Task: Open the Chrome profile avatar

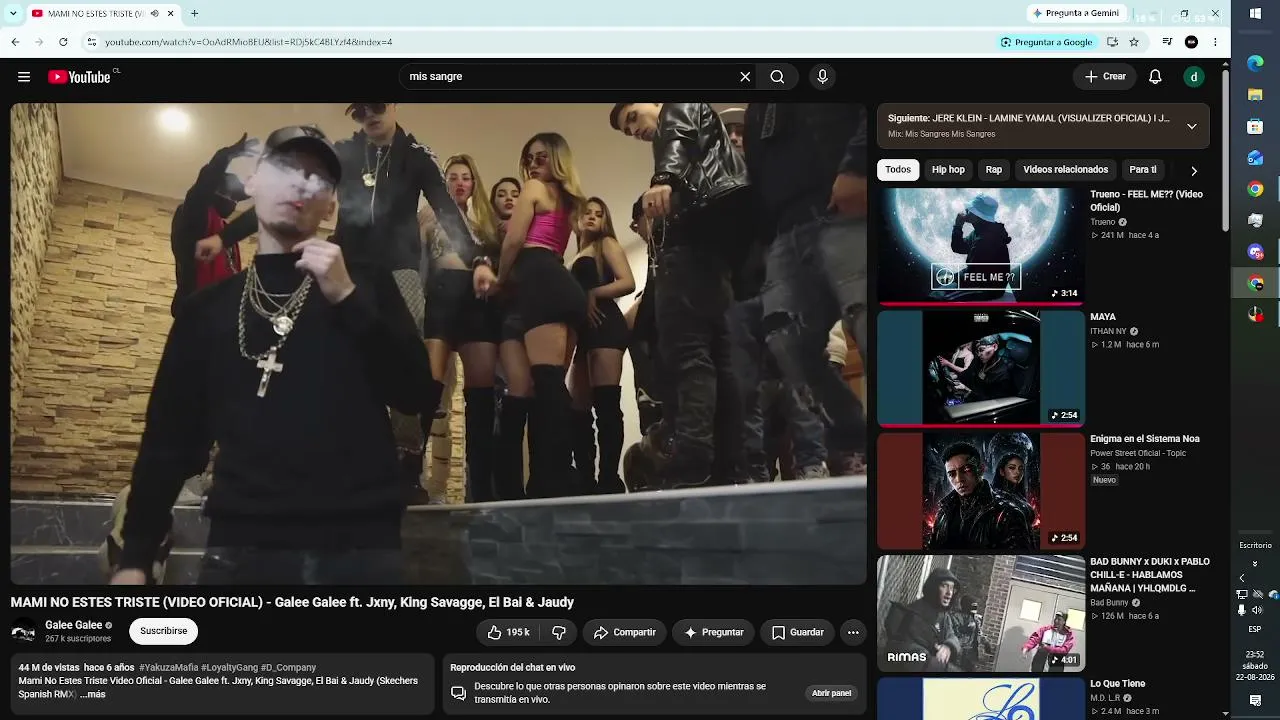Action: pos(1191,42)
